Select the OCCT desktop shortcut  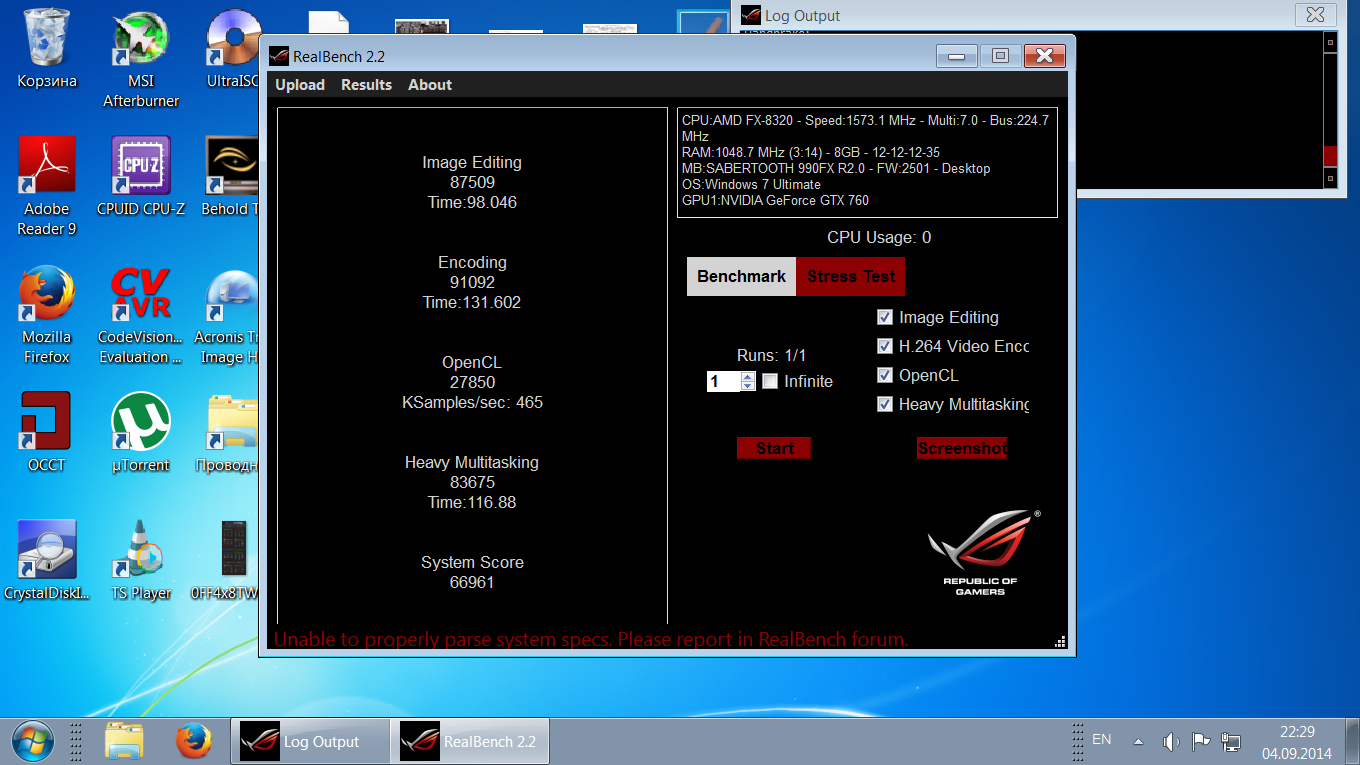pos(46,432)
